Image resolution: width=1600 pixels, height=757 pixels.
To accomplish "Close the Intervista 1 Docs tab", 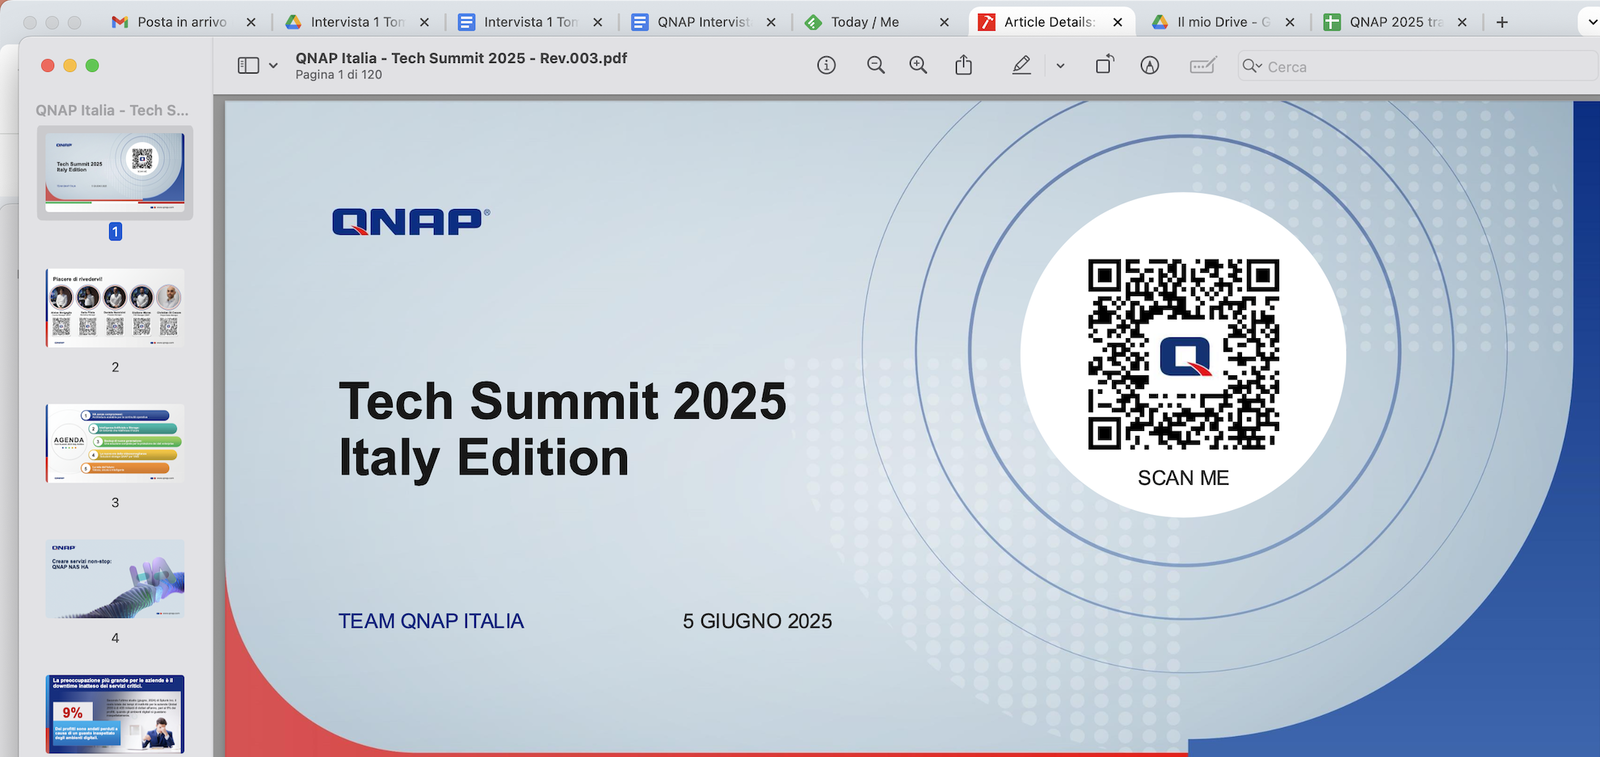I will point(598,22).
